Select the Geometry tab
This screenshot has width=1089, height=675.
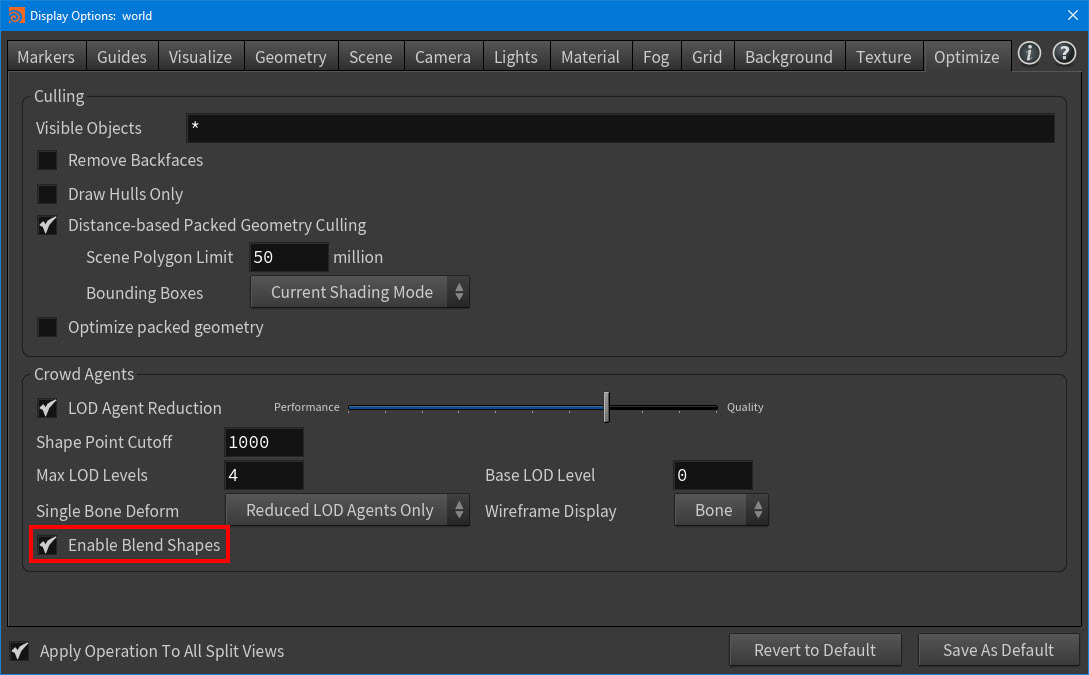(291, 57)
